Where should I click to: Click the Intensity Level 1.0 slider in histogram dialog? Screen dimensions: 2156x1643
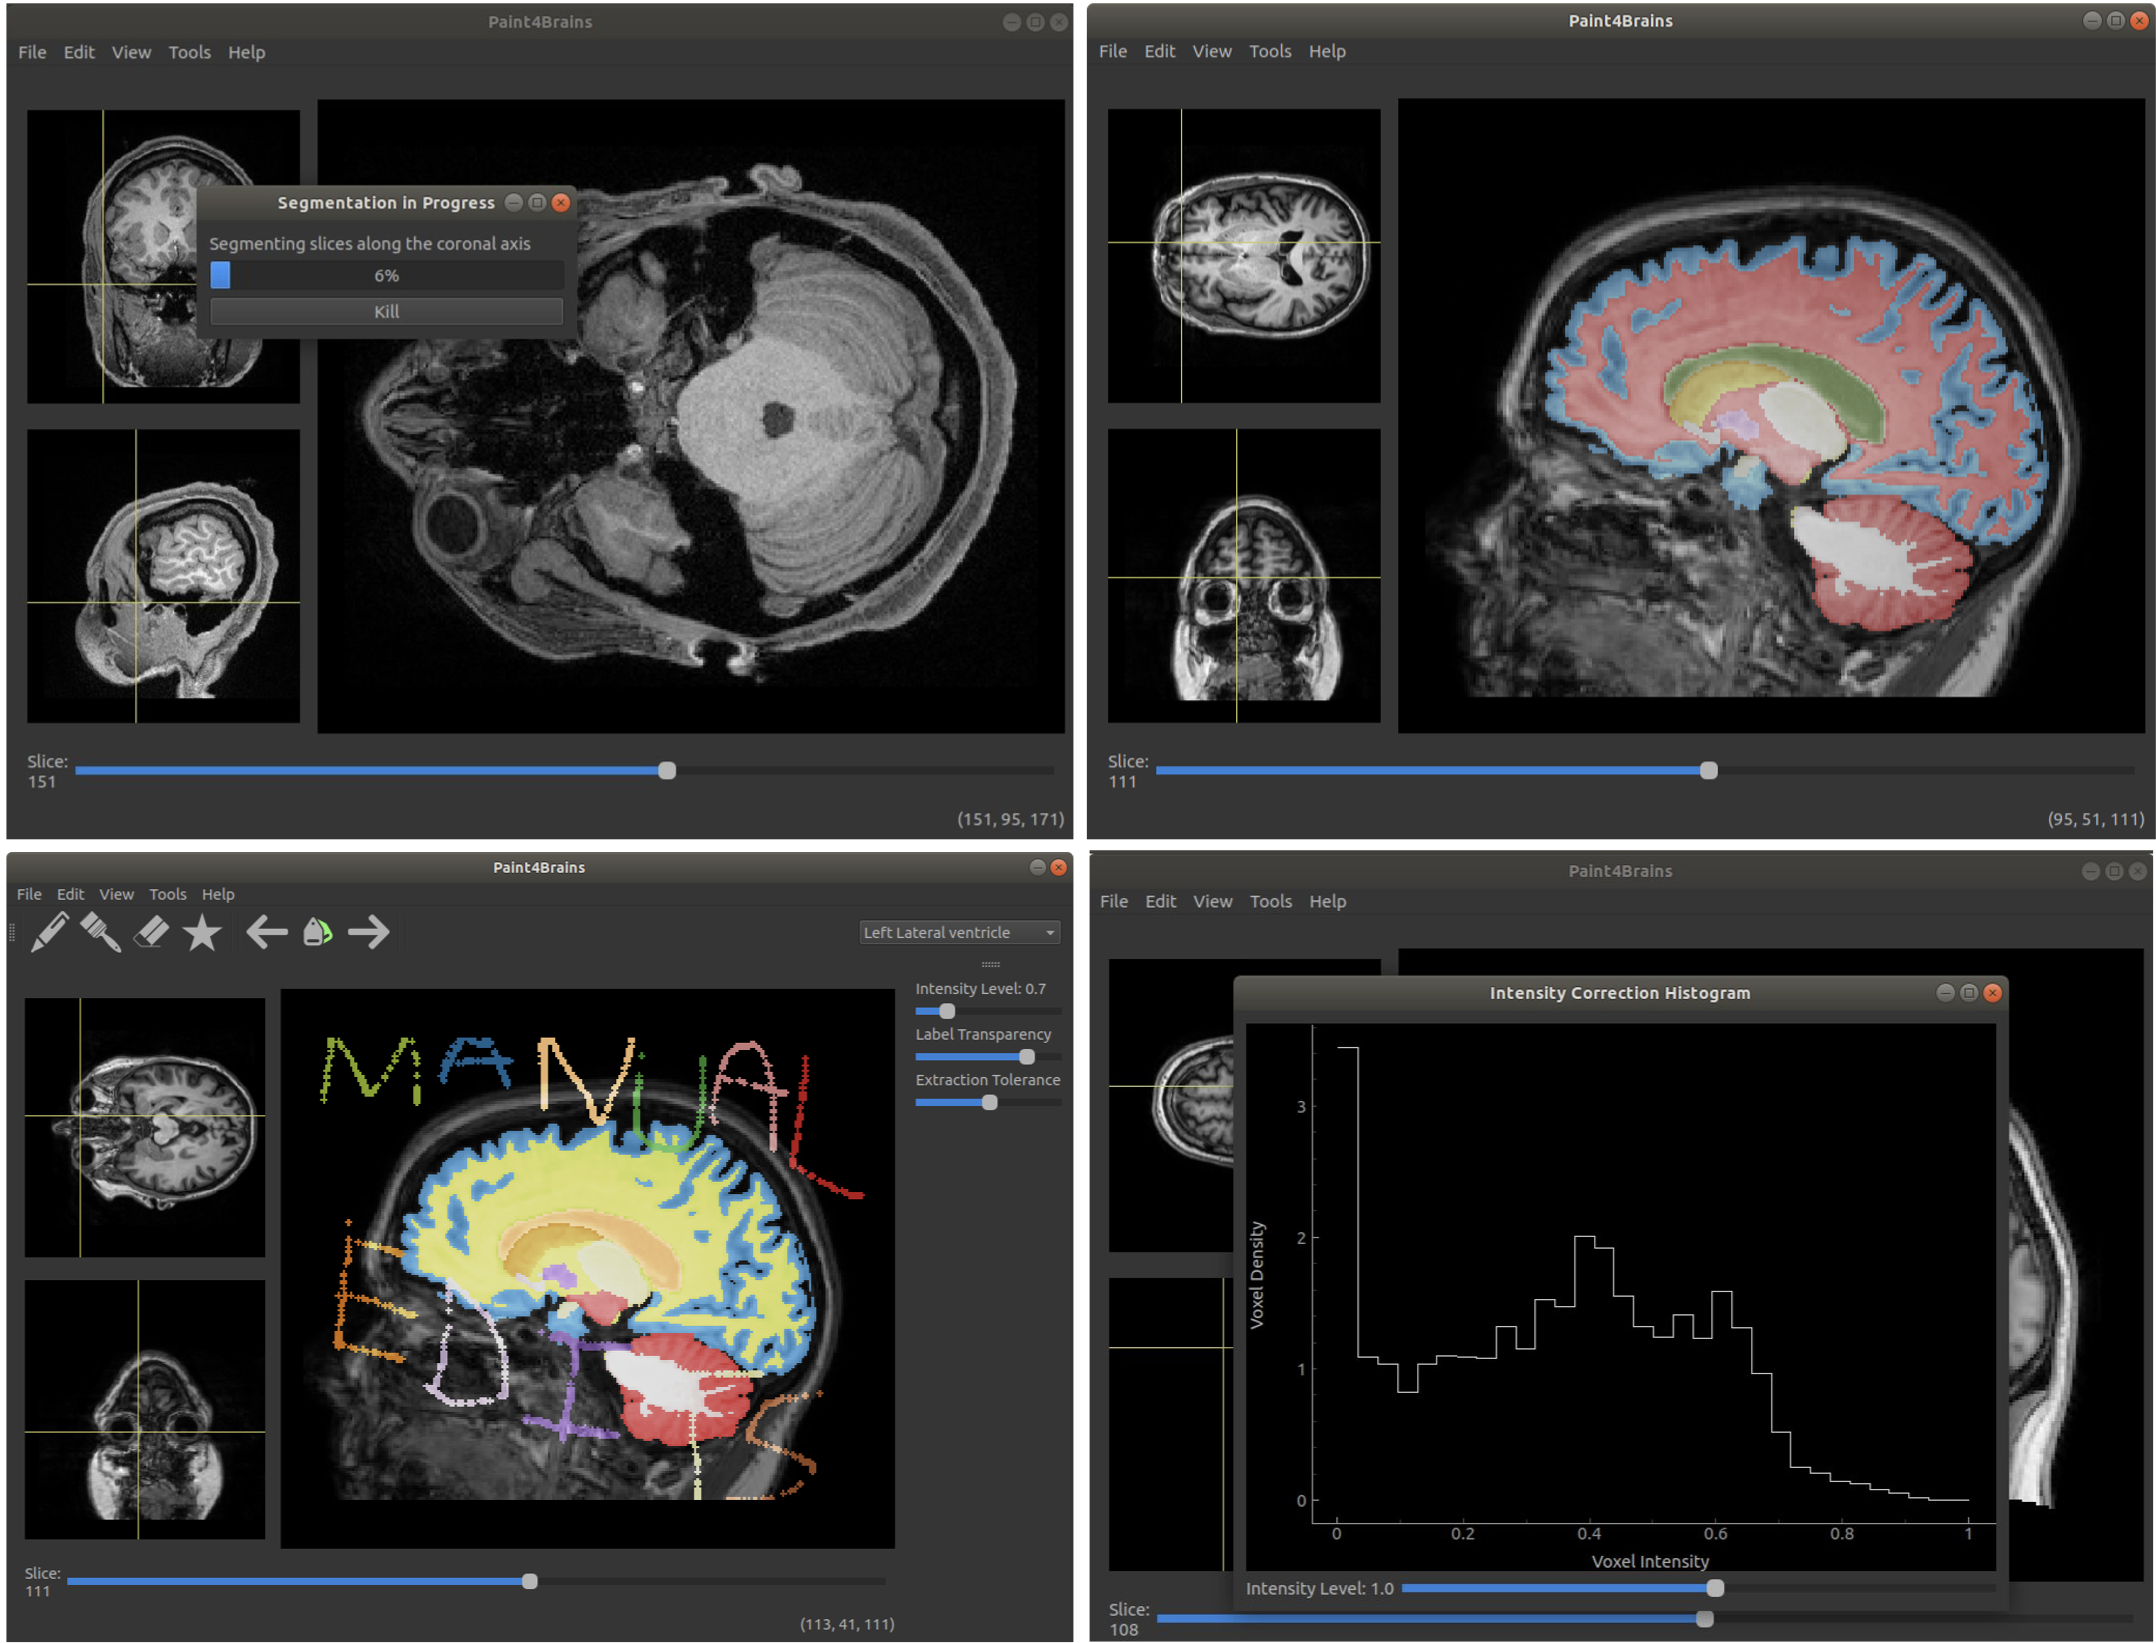1698,1588
